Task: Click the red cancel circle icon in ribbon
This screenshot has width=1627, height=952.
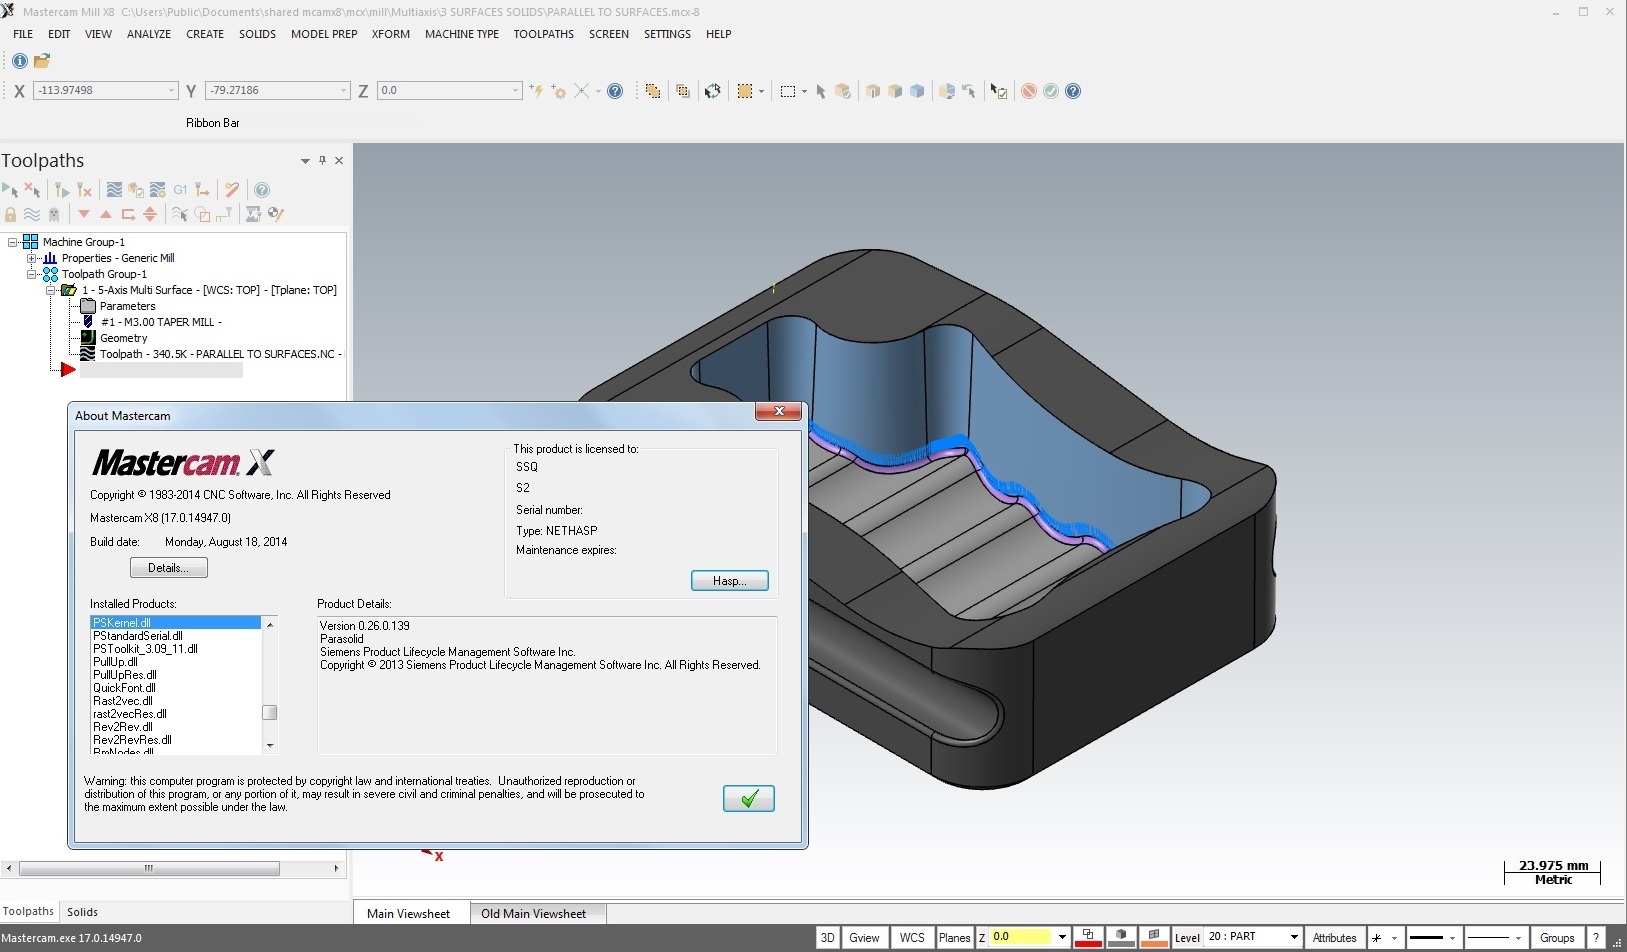Action: (1029, 91)
